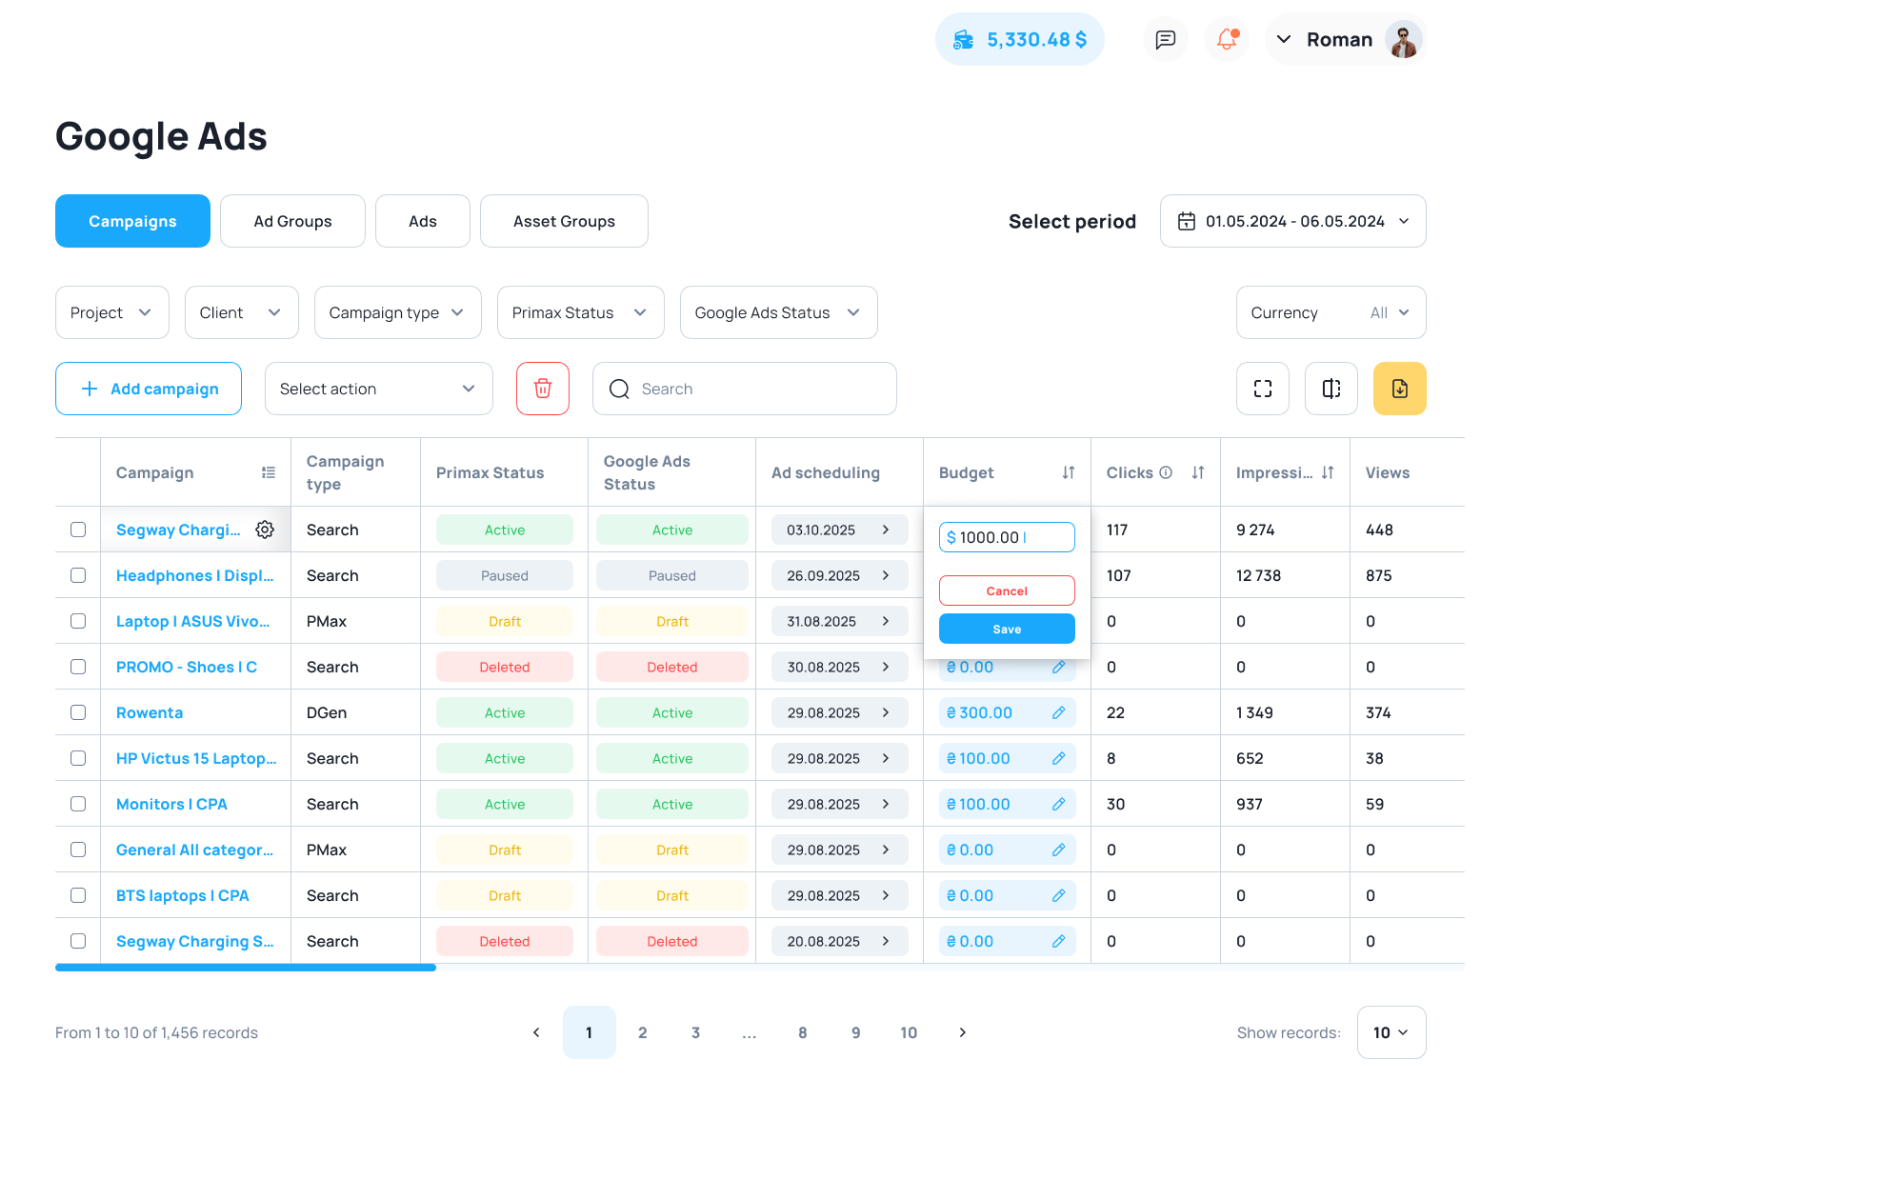
Task: Select the Headphones I Display row checkbox
Action: tap(78, 575)
